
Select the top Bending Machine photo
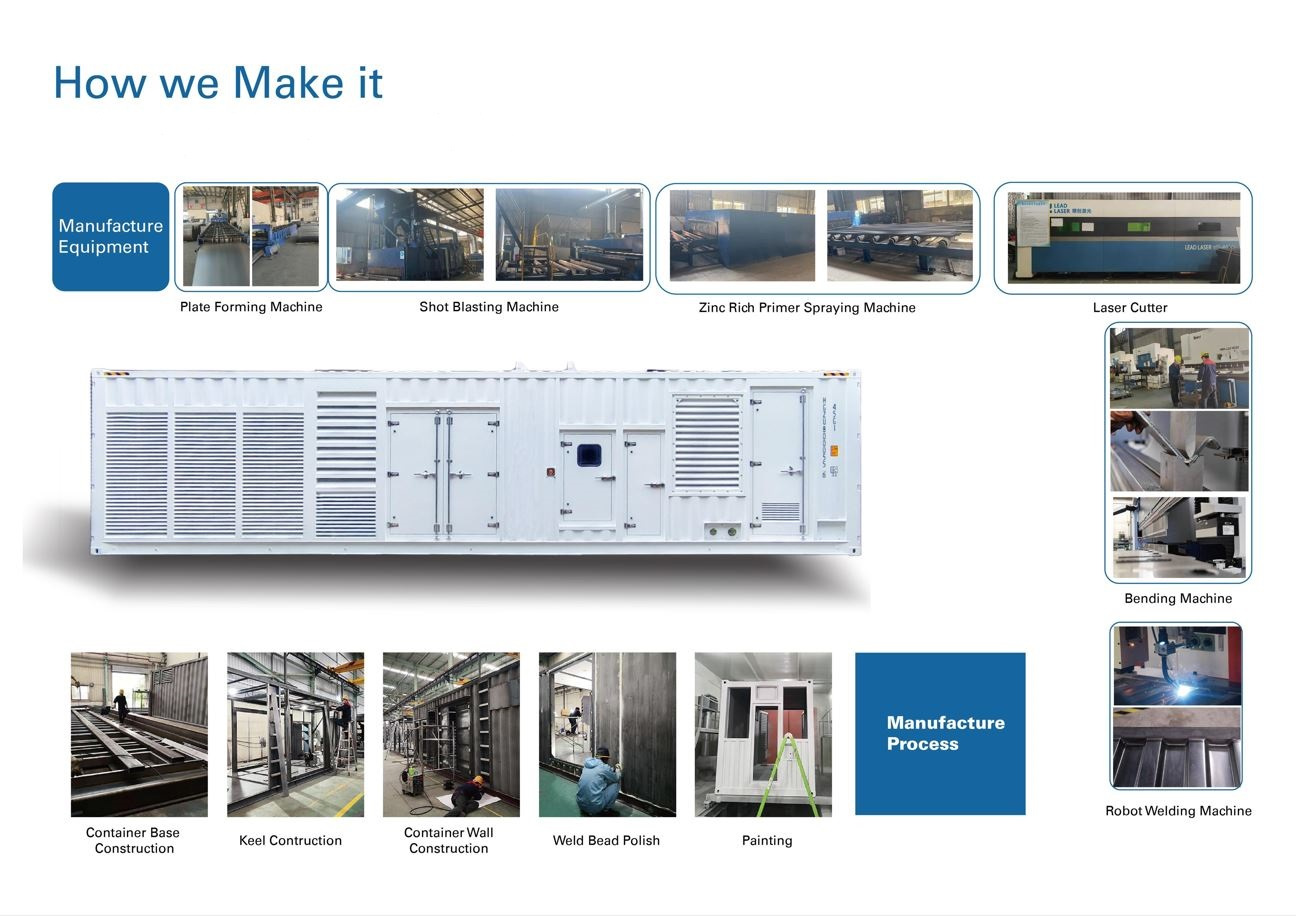pyautogui.click(x=1178, y=367)
